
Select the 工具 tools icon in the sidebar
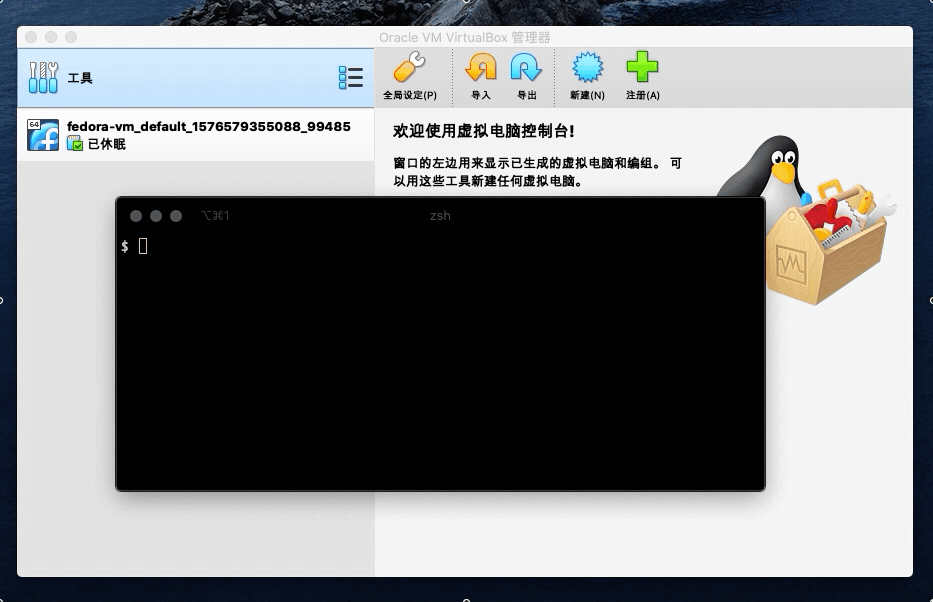click(43, 77)
